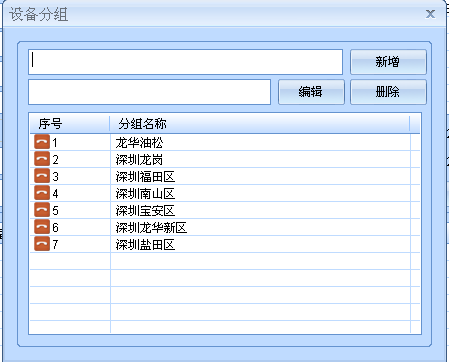Select the 深圳龙华新区 group entry
The width and height of the screenshot is (449, 362).
coord(151,228)
